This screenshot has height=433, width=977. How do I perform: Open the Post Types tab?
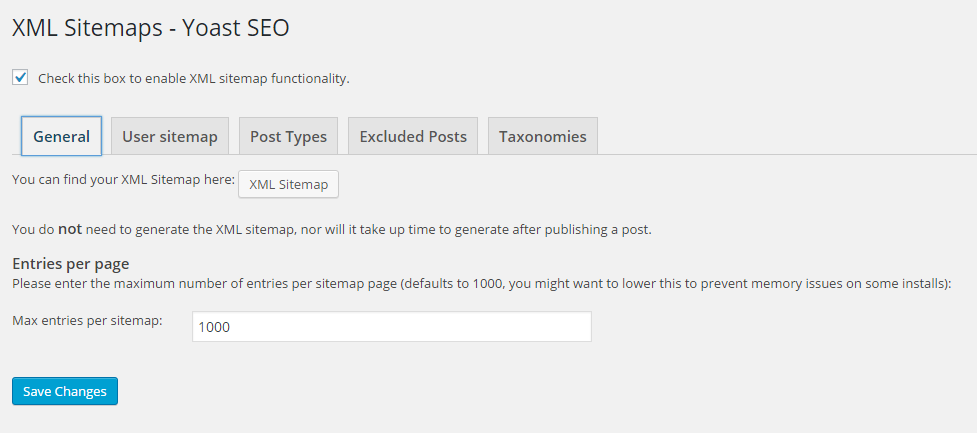pyautogui.click(x=288, y=136)
